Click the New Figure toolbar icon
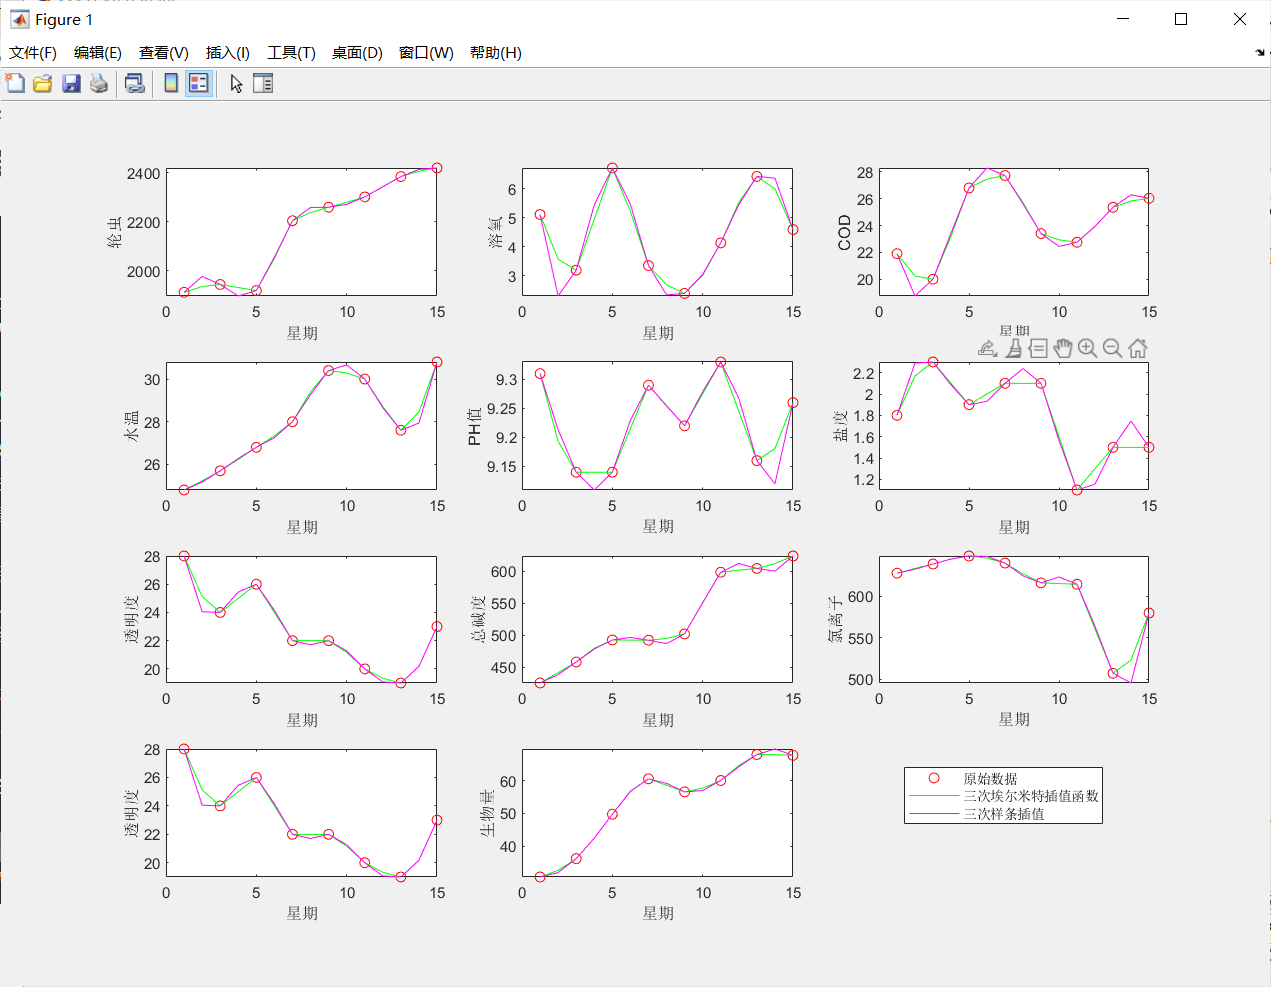1271x987 pixels. (15, 84)
